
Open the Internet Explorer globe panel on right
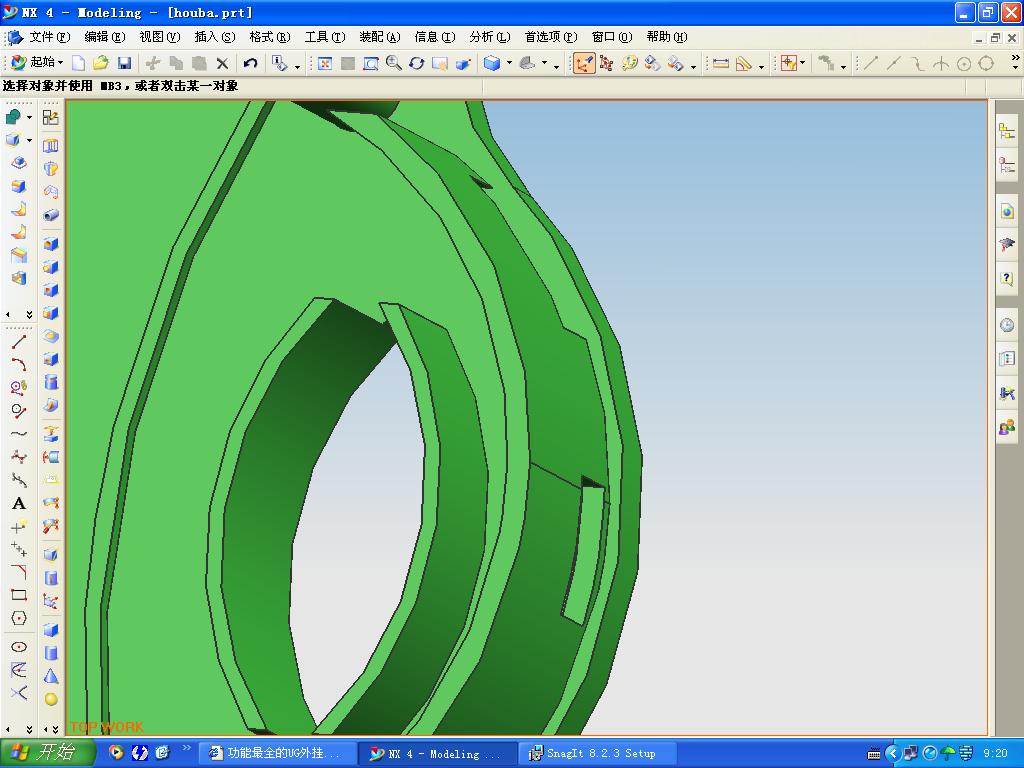[1007, 211]
